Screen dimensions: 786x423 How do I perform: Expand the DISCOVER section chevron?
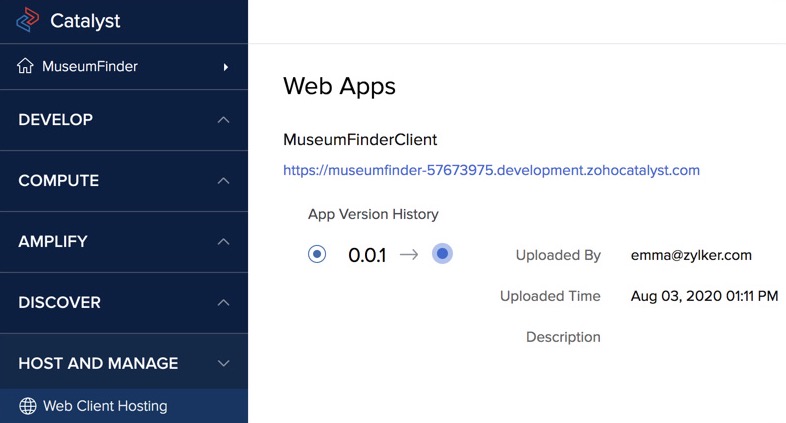223,303
